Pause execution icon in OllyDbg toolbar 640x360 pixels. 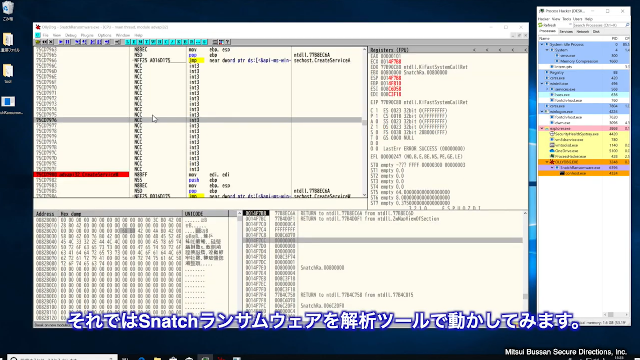click(x=67, y=42)
